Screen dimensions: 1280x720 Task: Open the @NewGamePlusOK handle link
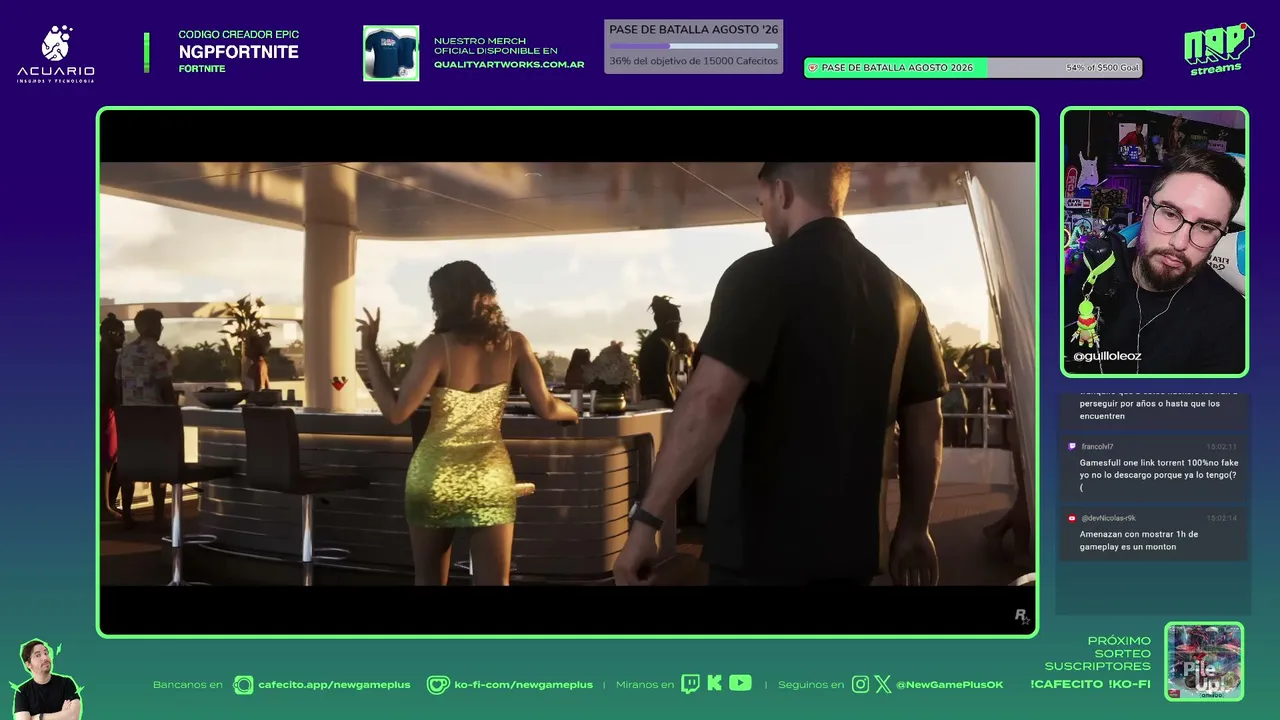point(949,685)
